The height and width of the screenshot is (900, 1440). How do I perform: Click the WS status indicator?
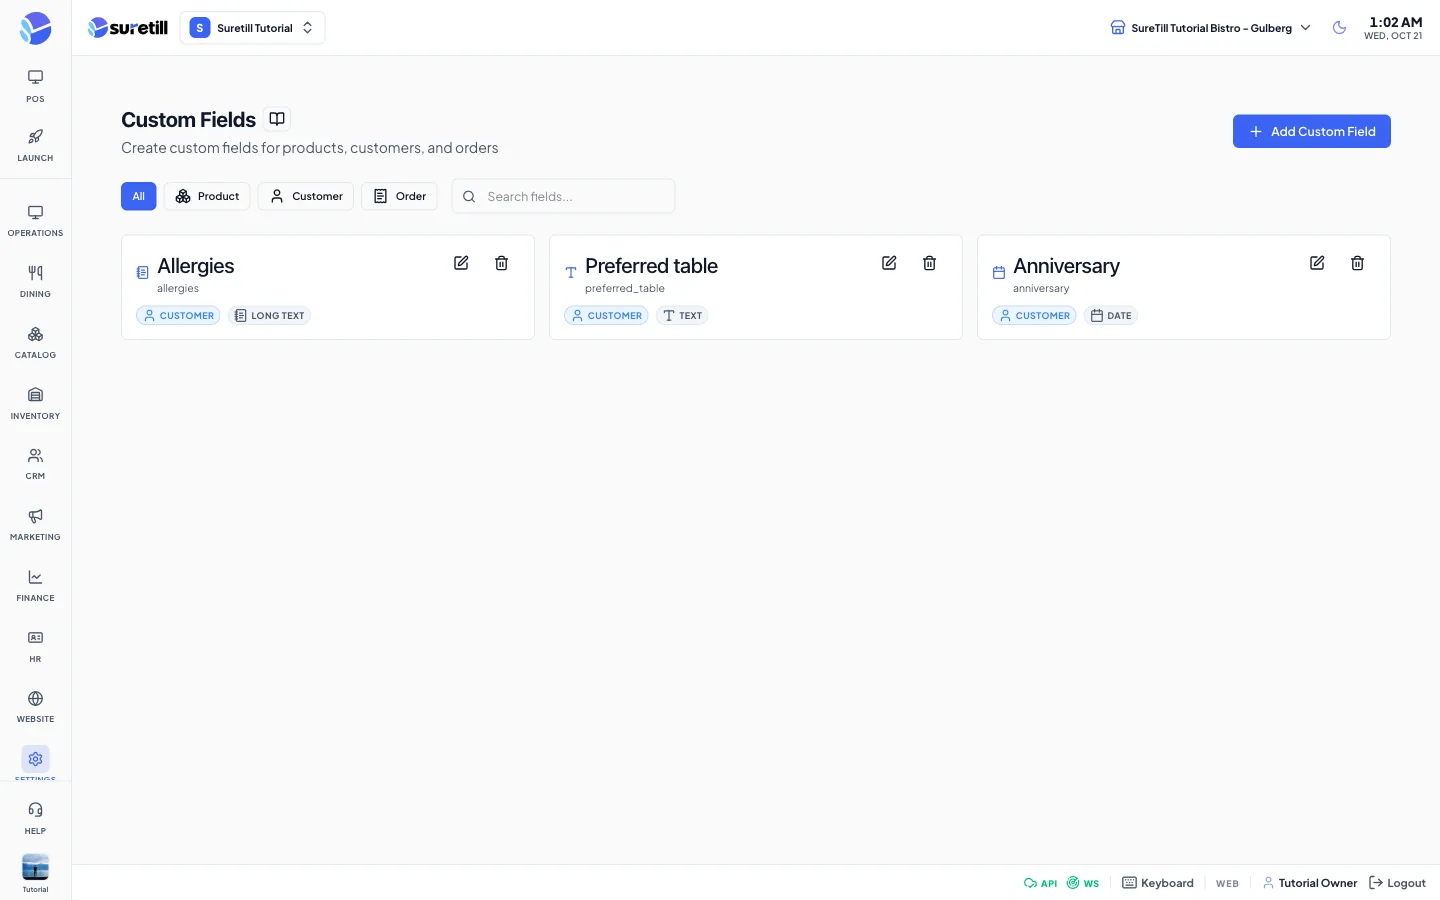(x=1083, y=883)
